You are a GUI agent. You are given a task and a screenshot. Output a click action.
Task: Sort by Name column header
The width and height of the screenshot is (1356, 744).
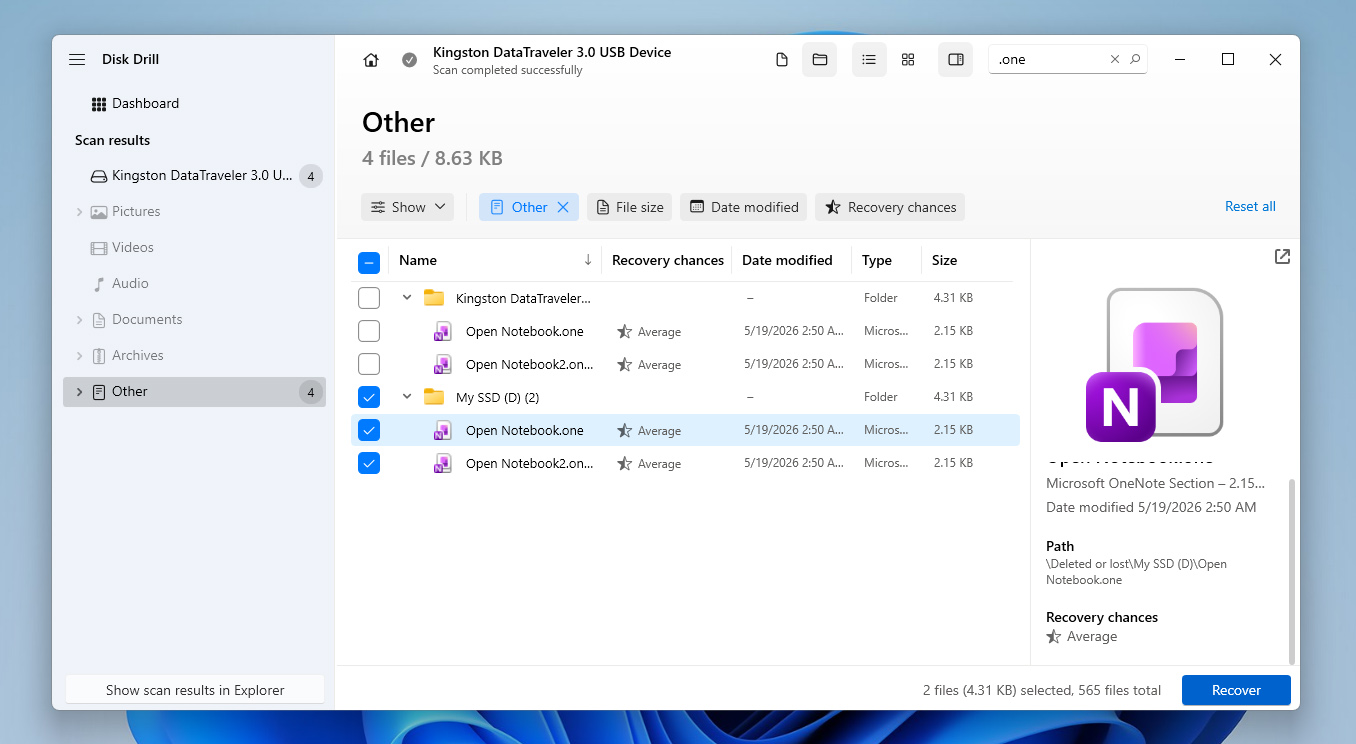(x=418, y=260)
